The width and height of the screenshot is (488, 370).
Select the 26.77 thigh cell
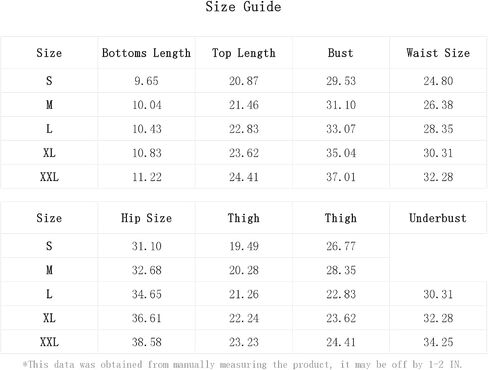coord(341,246)
